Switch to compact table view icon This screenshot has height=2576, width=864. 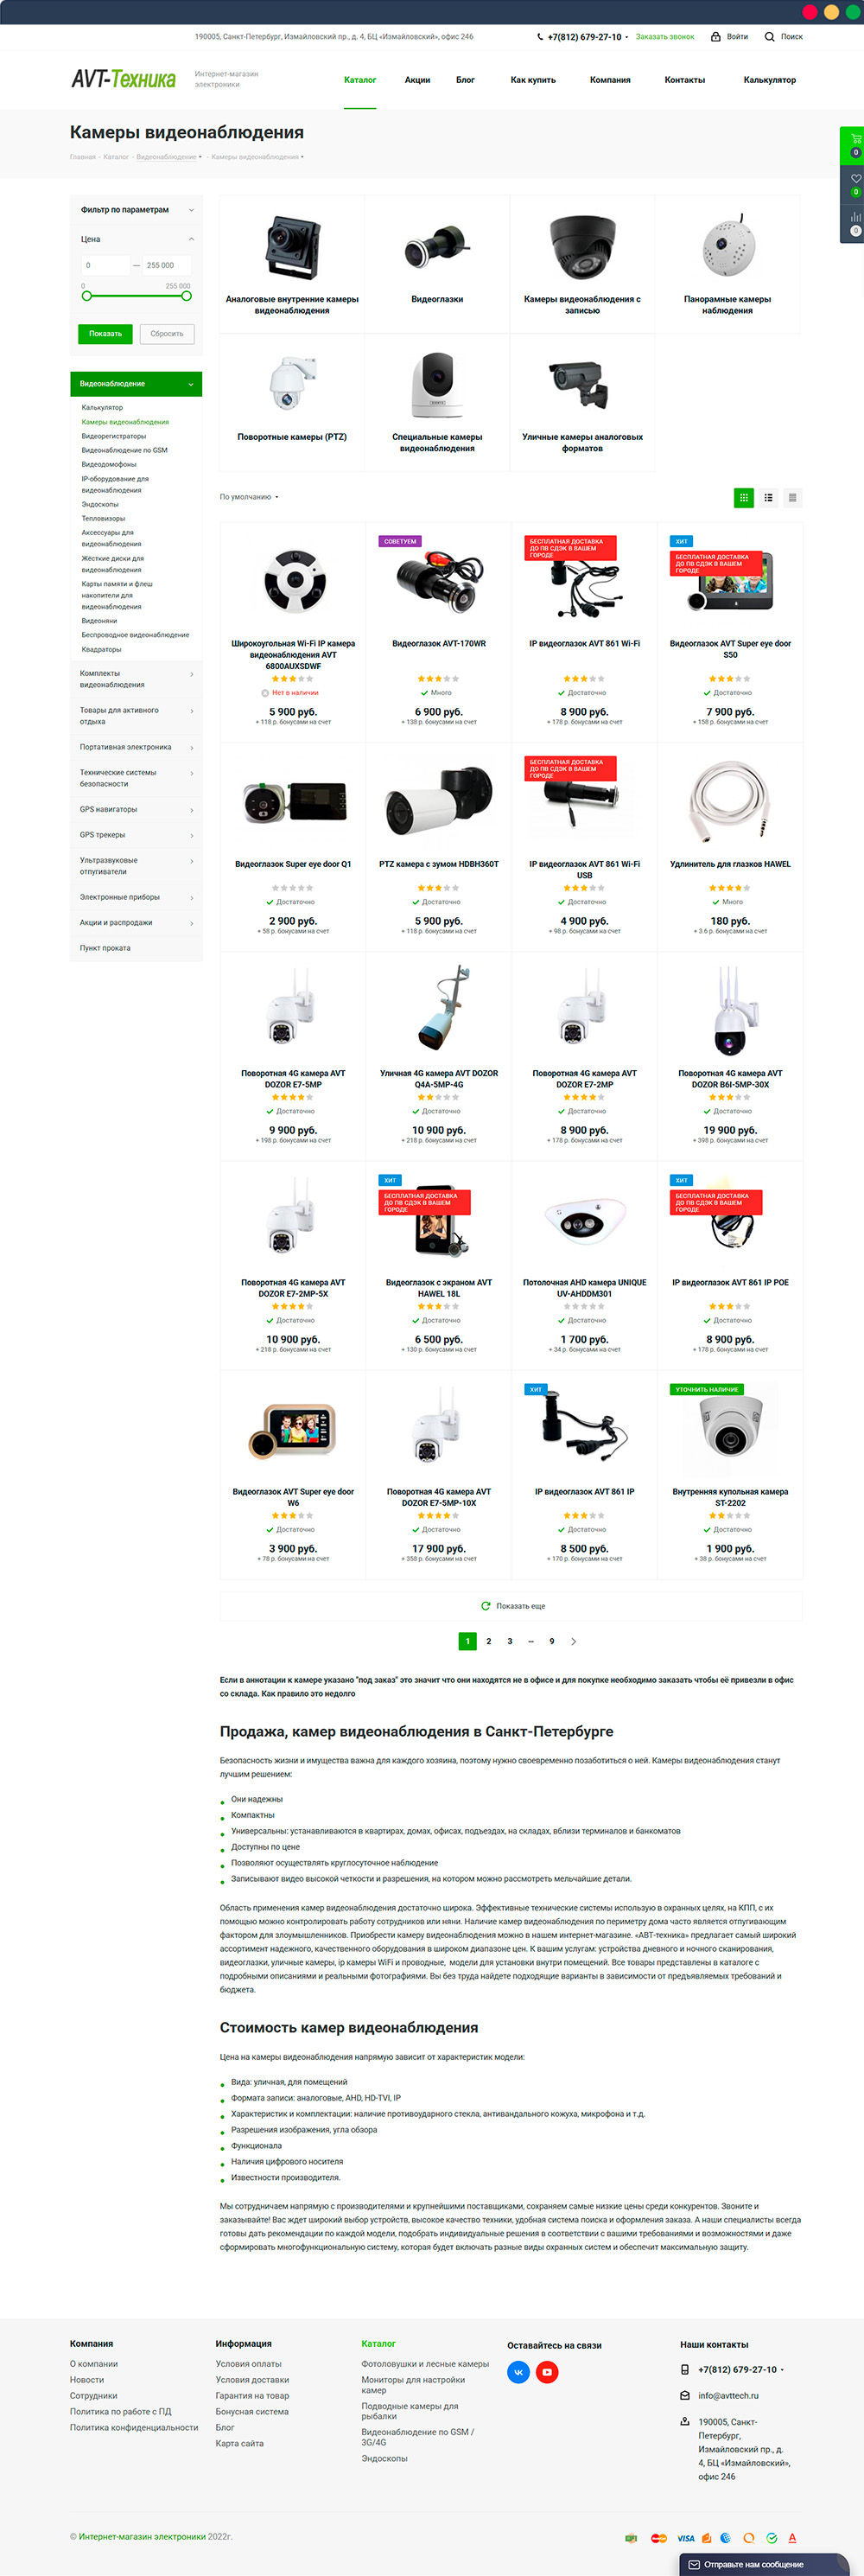pyautogui.click(x=792, y=497)
